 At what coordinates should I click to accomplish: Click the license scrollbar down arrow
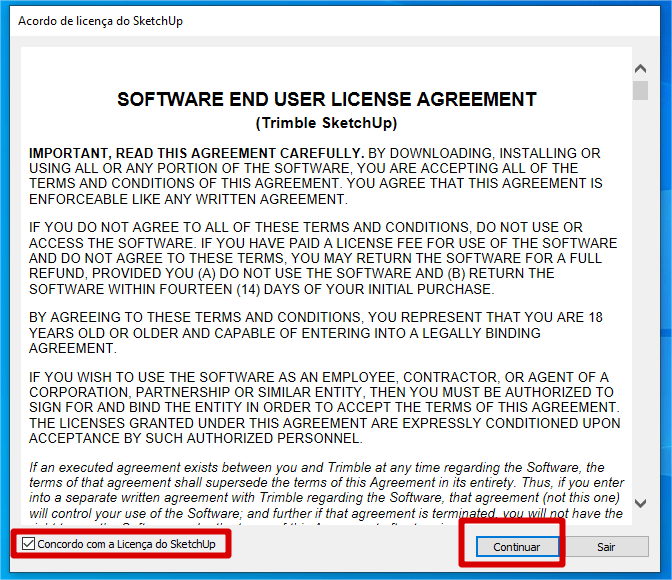[640, 503]
